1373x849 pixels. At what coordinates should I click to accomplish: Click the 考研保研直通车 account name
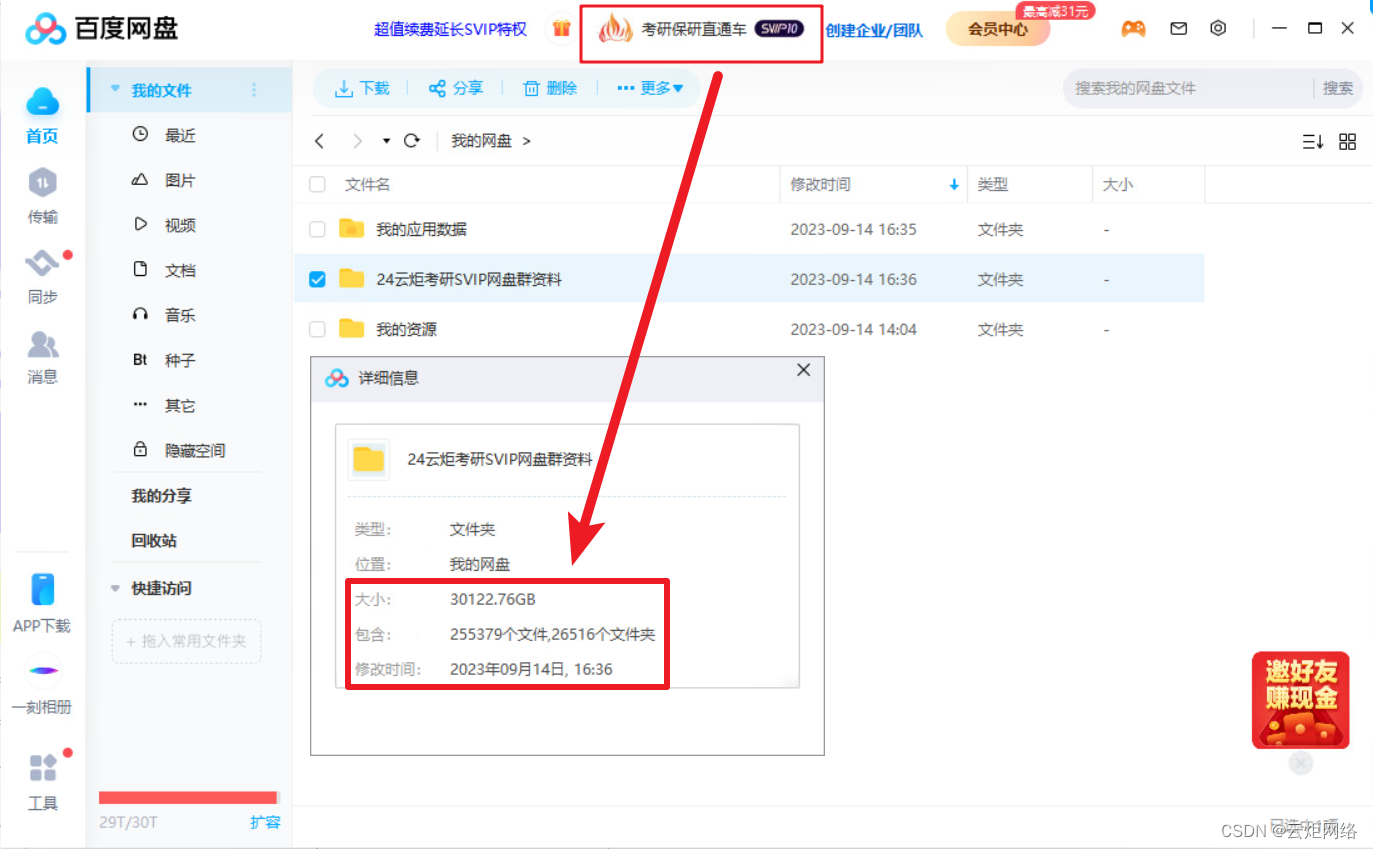694,29
